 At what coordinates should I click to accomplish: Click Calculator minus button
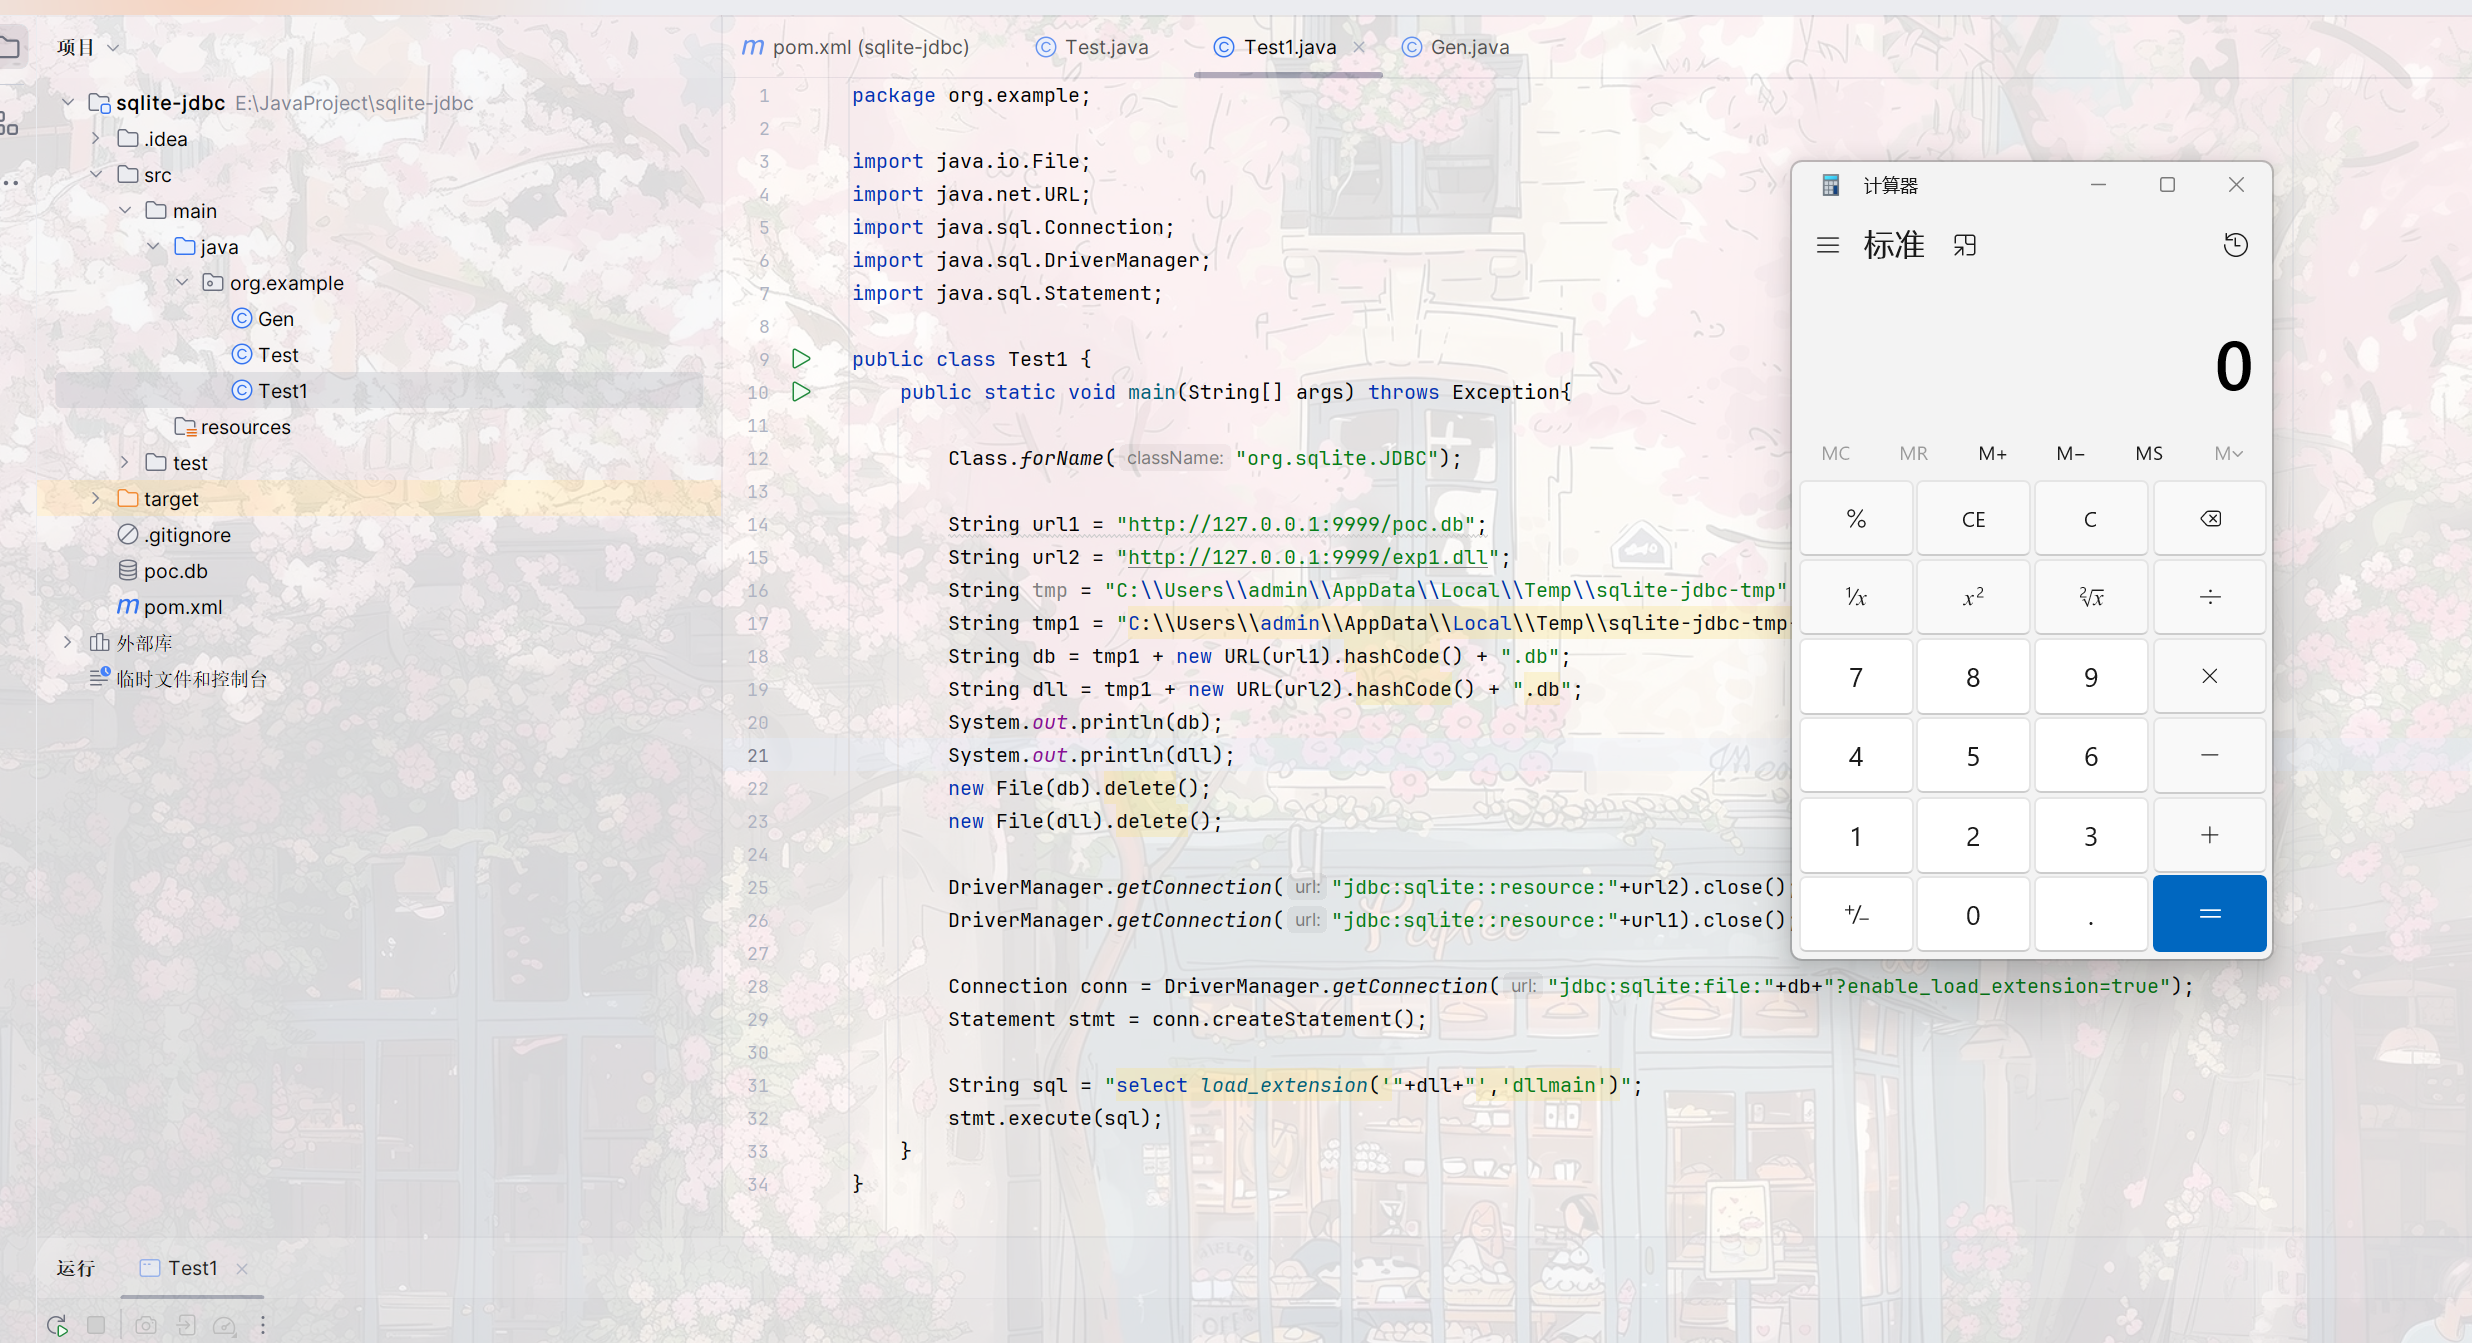pos(2210,756)
